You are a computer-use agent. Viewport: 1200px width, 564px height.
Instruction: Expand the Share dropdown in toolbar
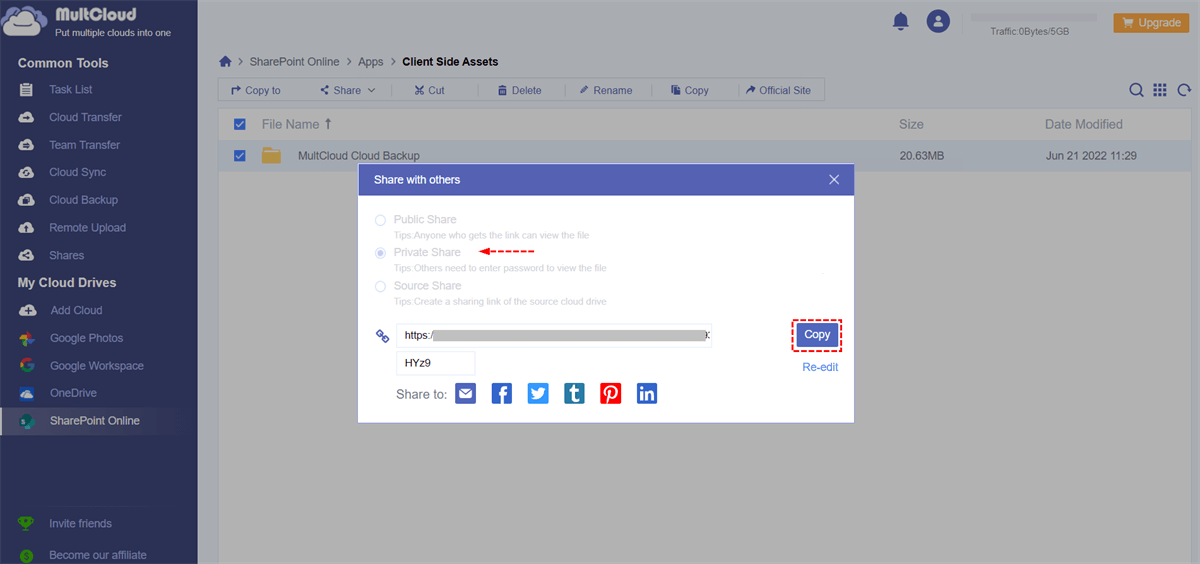point(348,90)
